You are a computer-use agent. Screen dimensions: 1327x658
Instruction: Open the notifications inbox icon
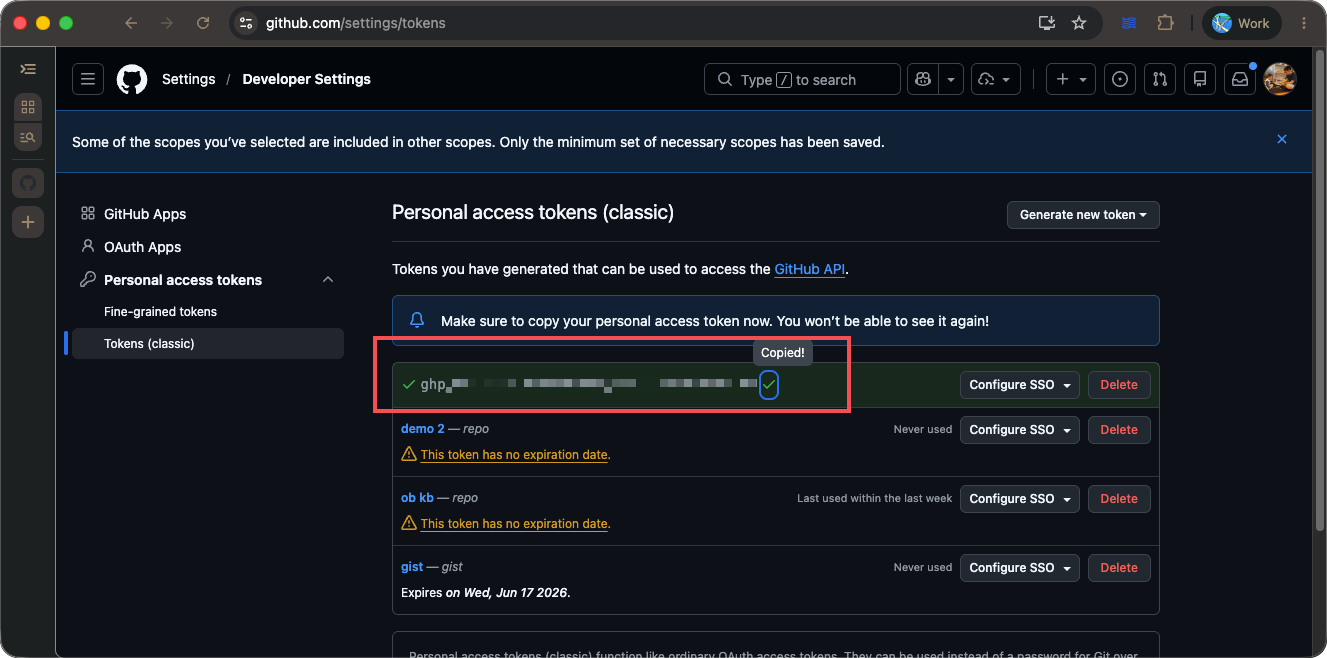point(1240,79)
